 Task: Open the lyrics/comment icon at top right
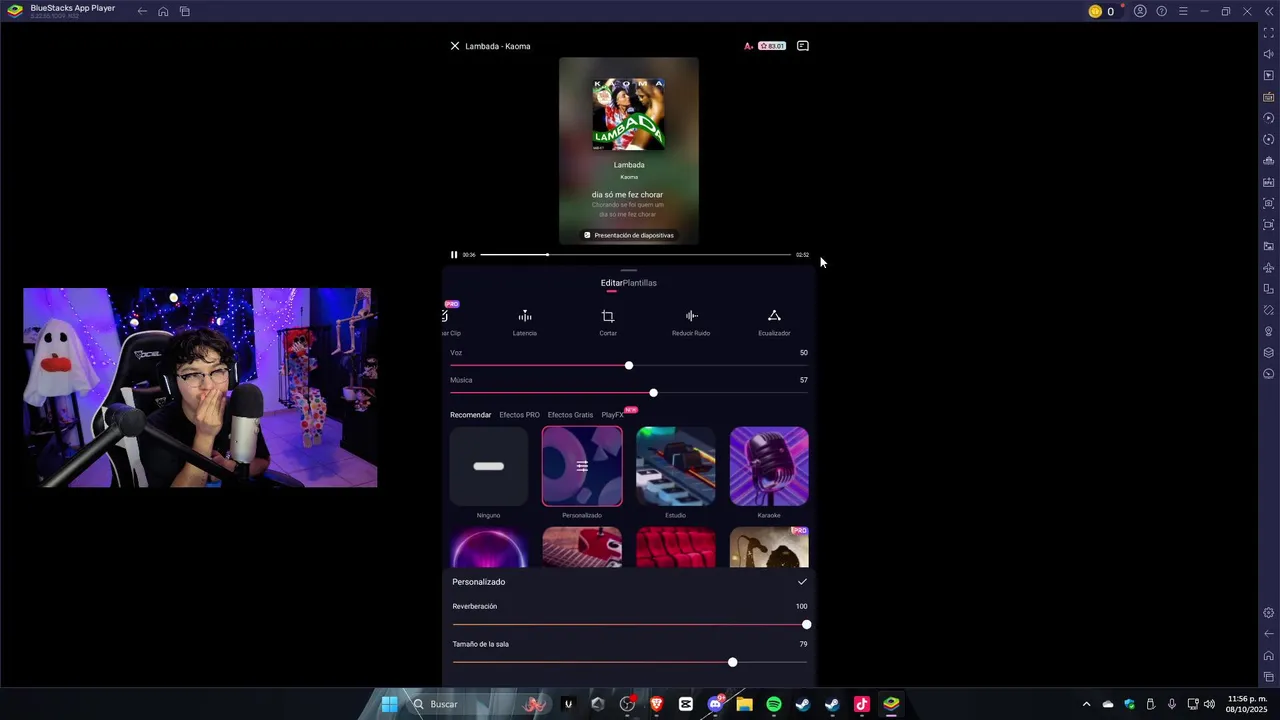803,46
